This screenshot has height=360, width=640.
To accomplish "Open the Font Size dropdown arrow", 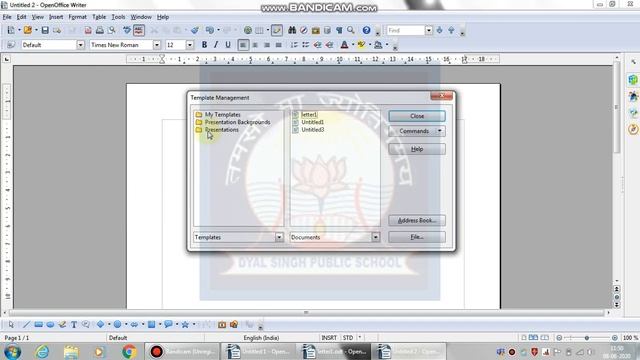I will [x=189, y=45].
